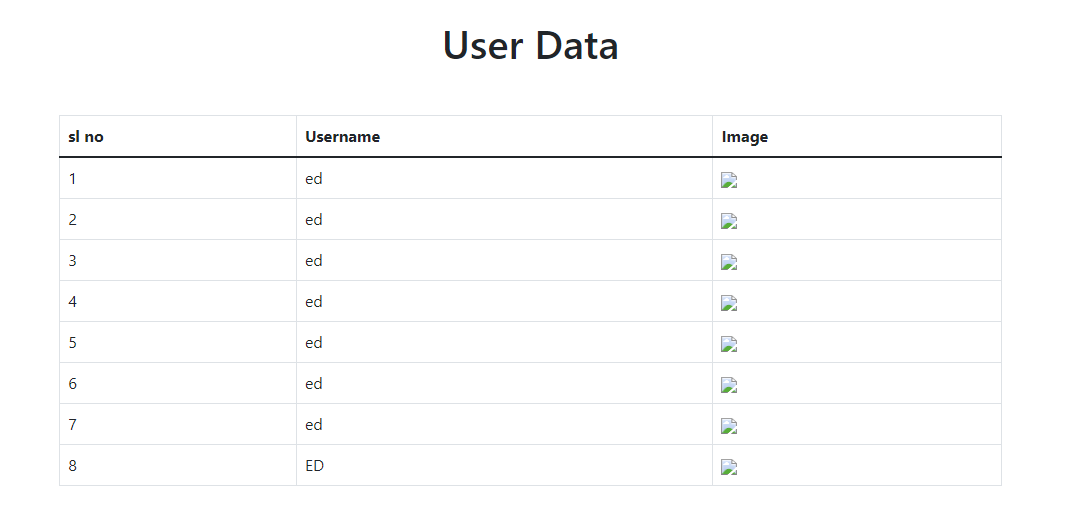Viewport: 1076px width, 514px height.
Task: Click the broken image icon in row 7
Action: click(729, 426)
